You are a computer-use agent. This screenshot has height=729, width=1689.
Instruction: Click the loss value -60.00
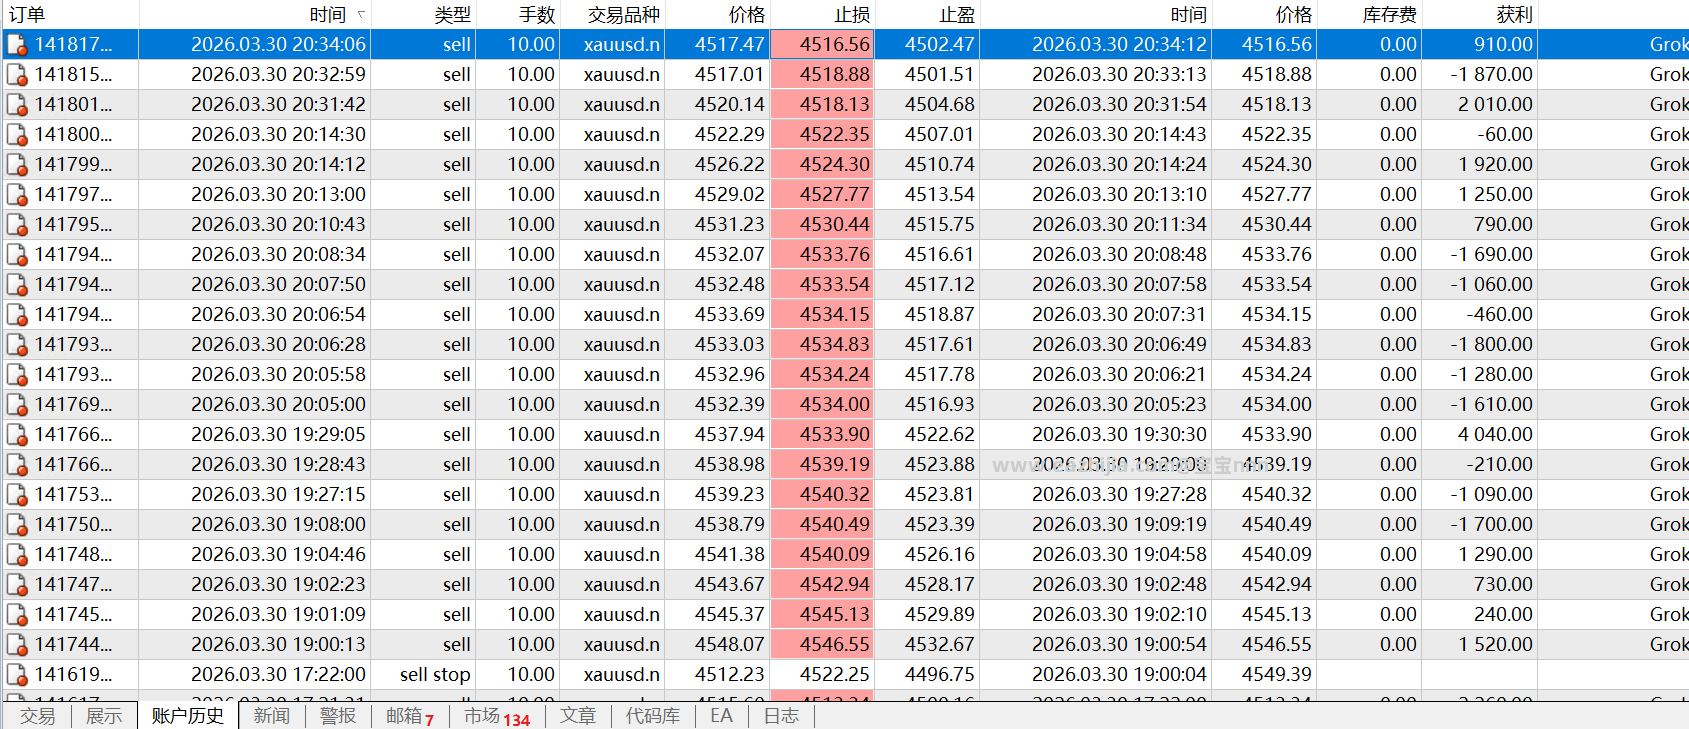pos(1505,135)
